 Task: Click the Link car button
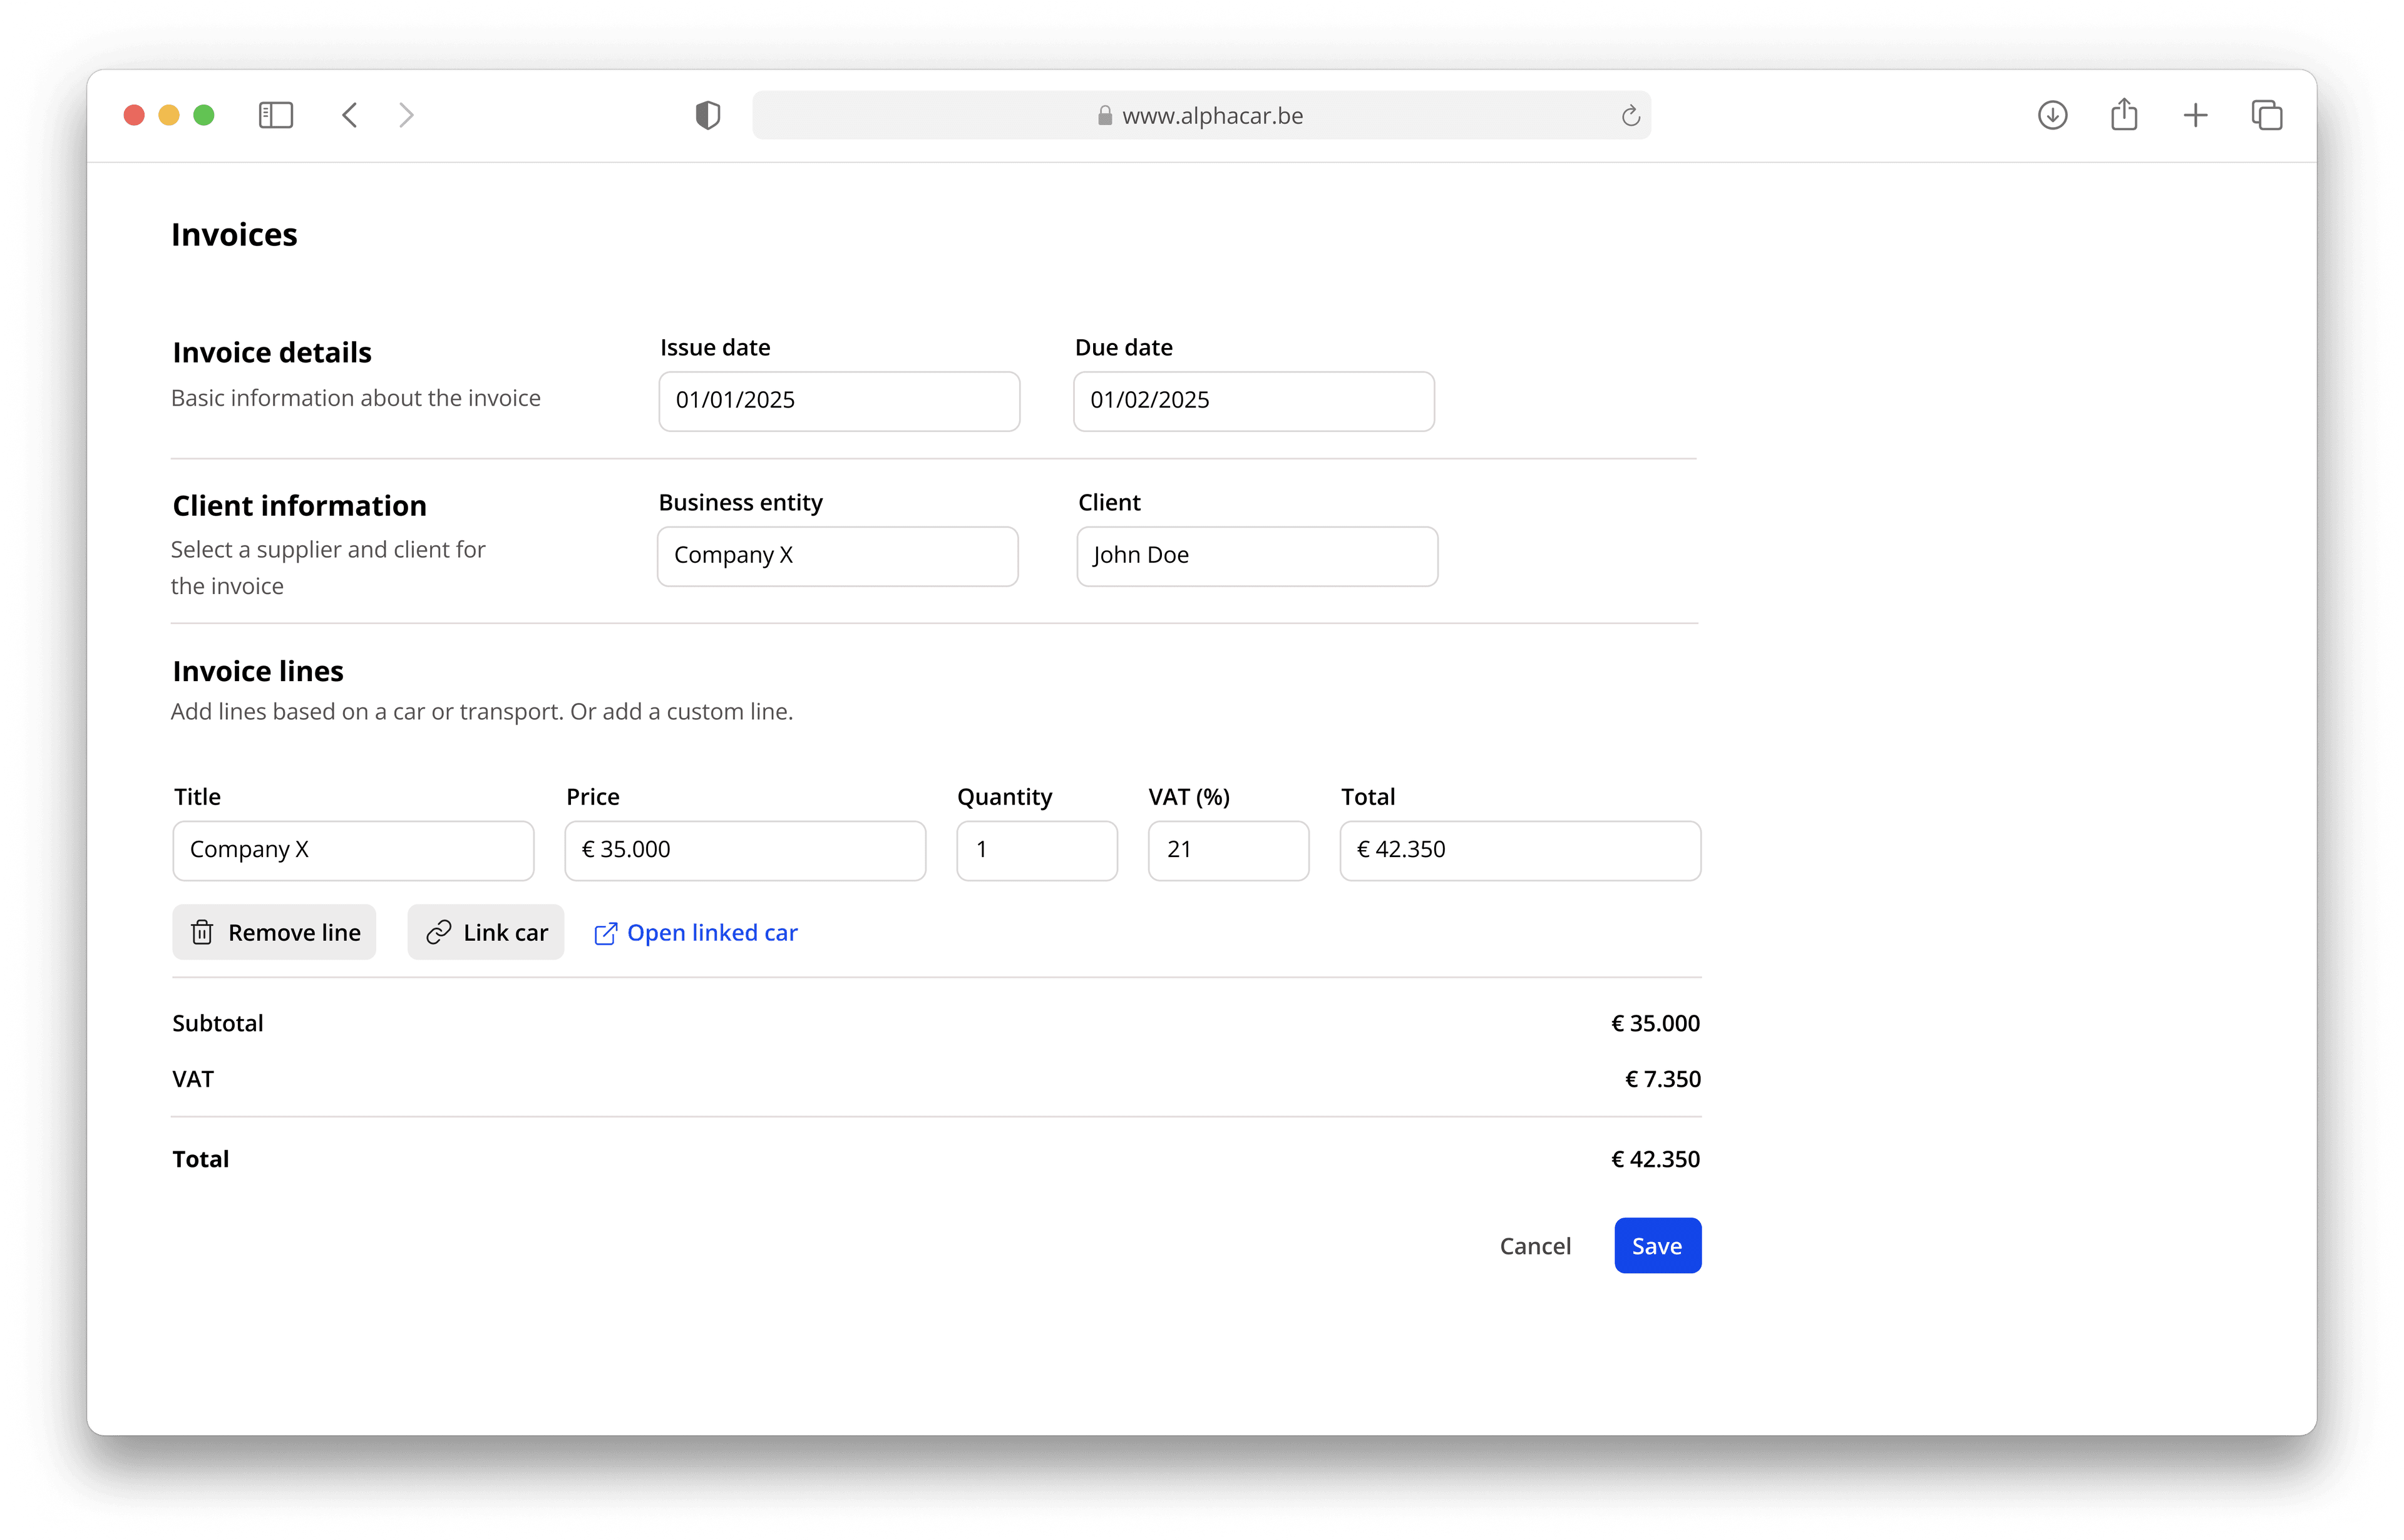tap(486, 932)
